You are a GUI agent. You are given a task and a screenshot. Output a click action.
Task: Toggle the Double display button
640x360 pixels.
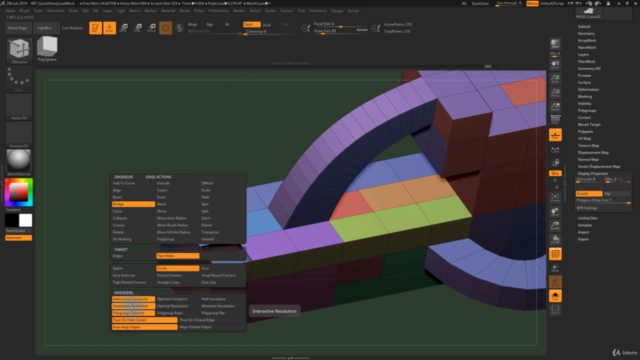[589, 193]
